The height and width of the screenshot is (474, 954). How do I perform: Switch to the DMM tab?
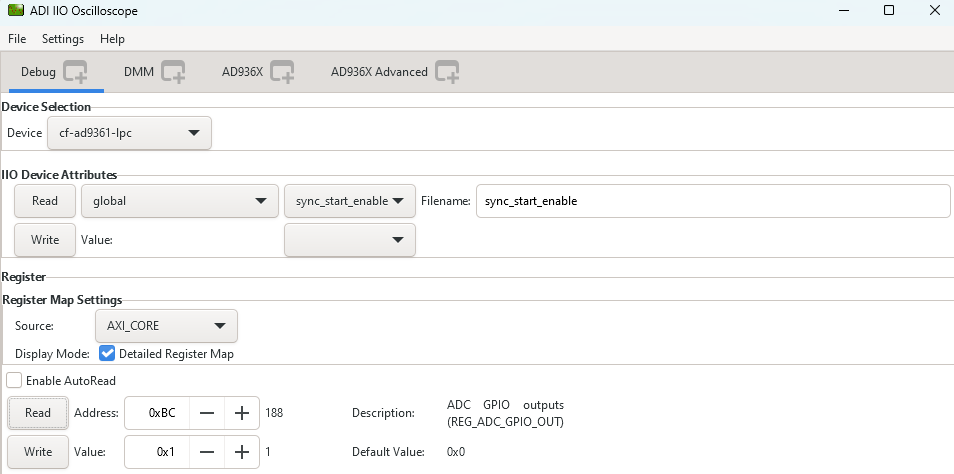(x=139, y=72)
